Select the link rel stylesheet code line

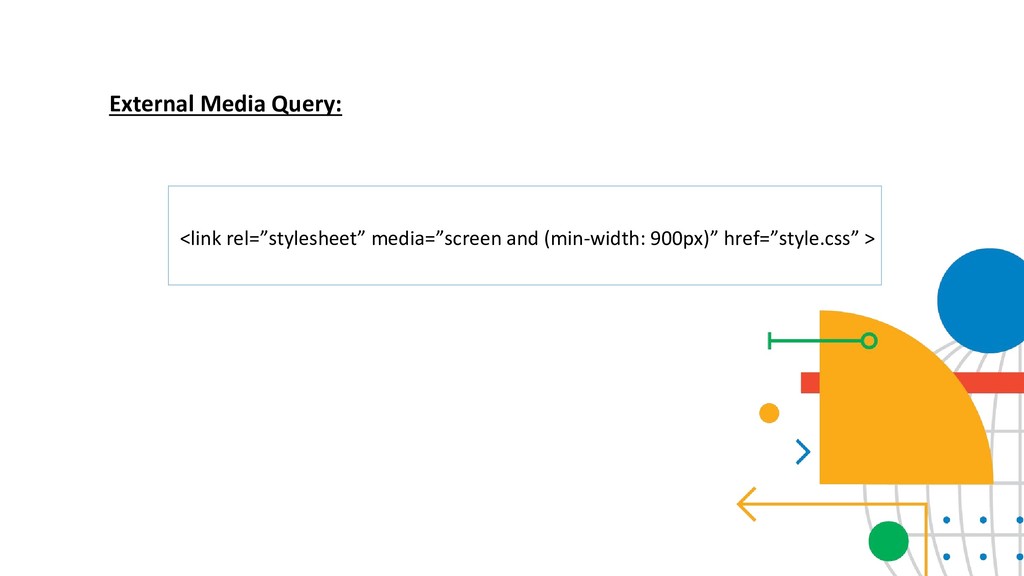coord(527,238)
